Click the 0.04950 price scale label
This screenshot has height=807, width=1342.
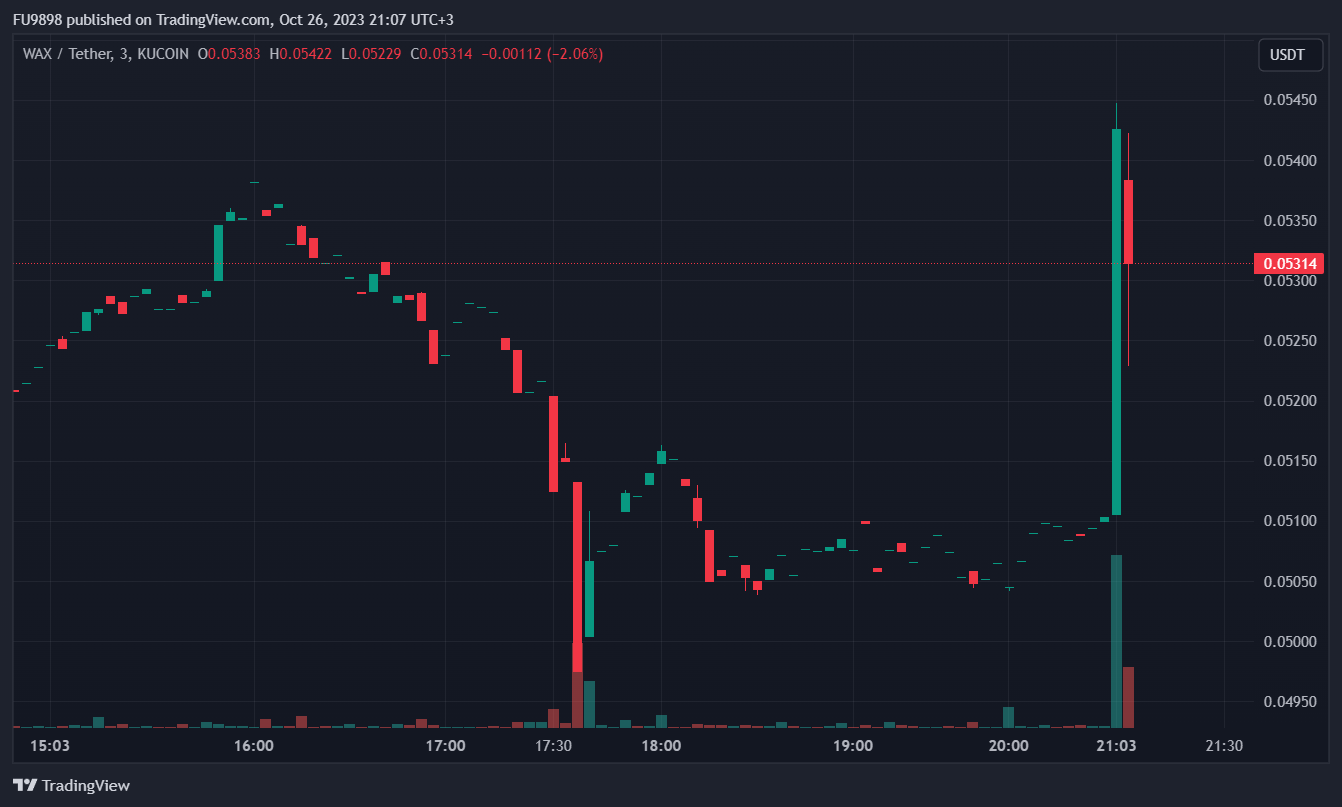[x=1288, y=702]
